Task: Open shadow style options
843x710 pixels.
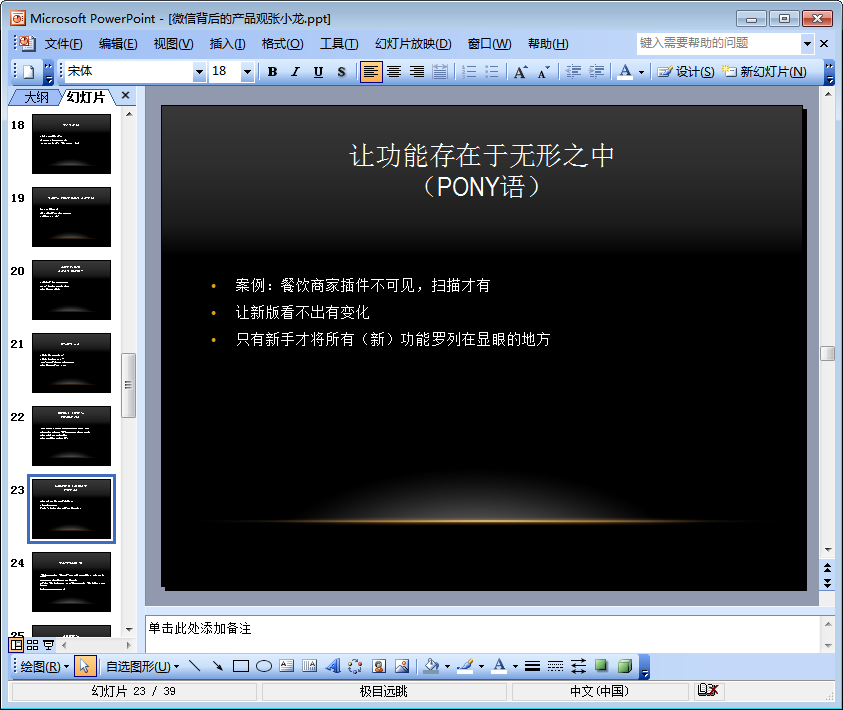Action: [x=601, y=666]
